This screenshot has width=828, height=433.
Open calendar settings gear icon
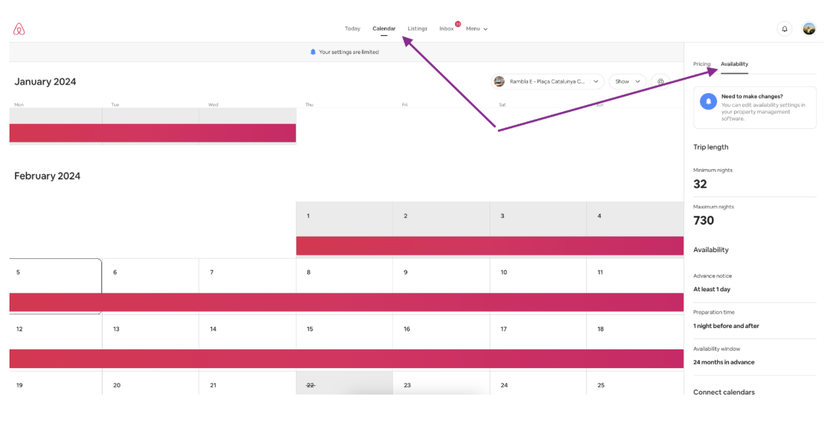coord(660,82)
